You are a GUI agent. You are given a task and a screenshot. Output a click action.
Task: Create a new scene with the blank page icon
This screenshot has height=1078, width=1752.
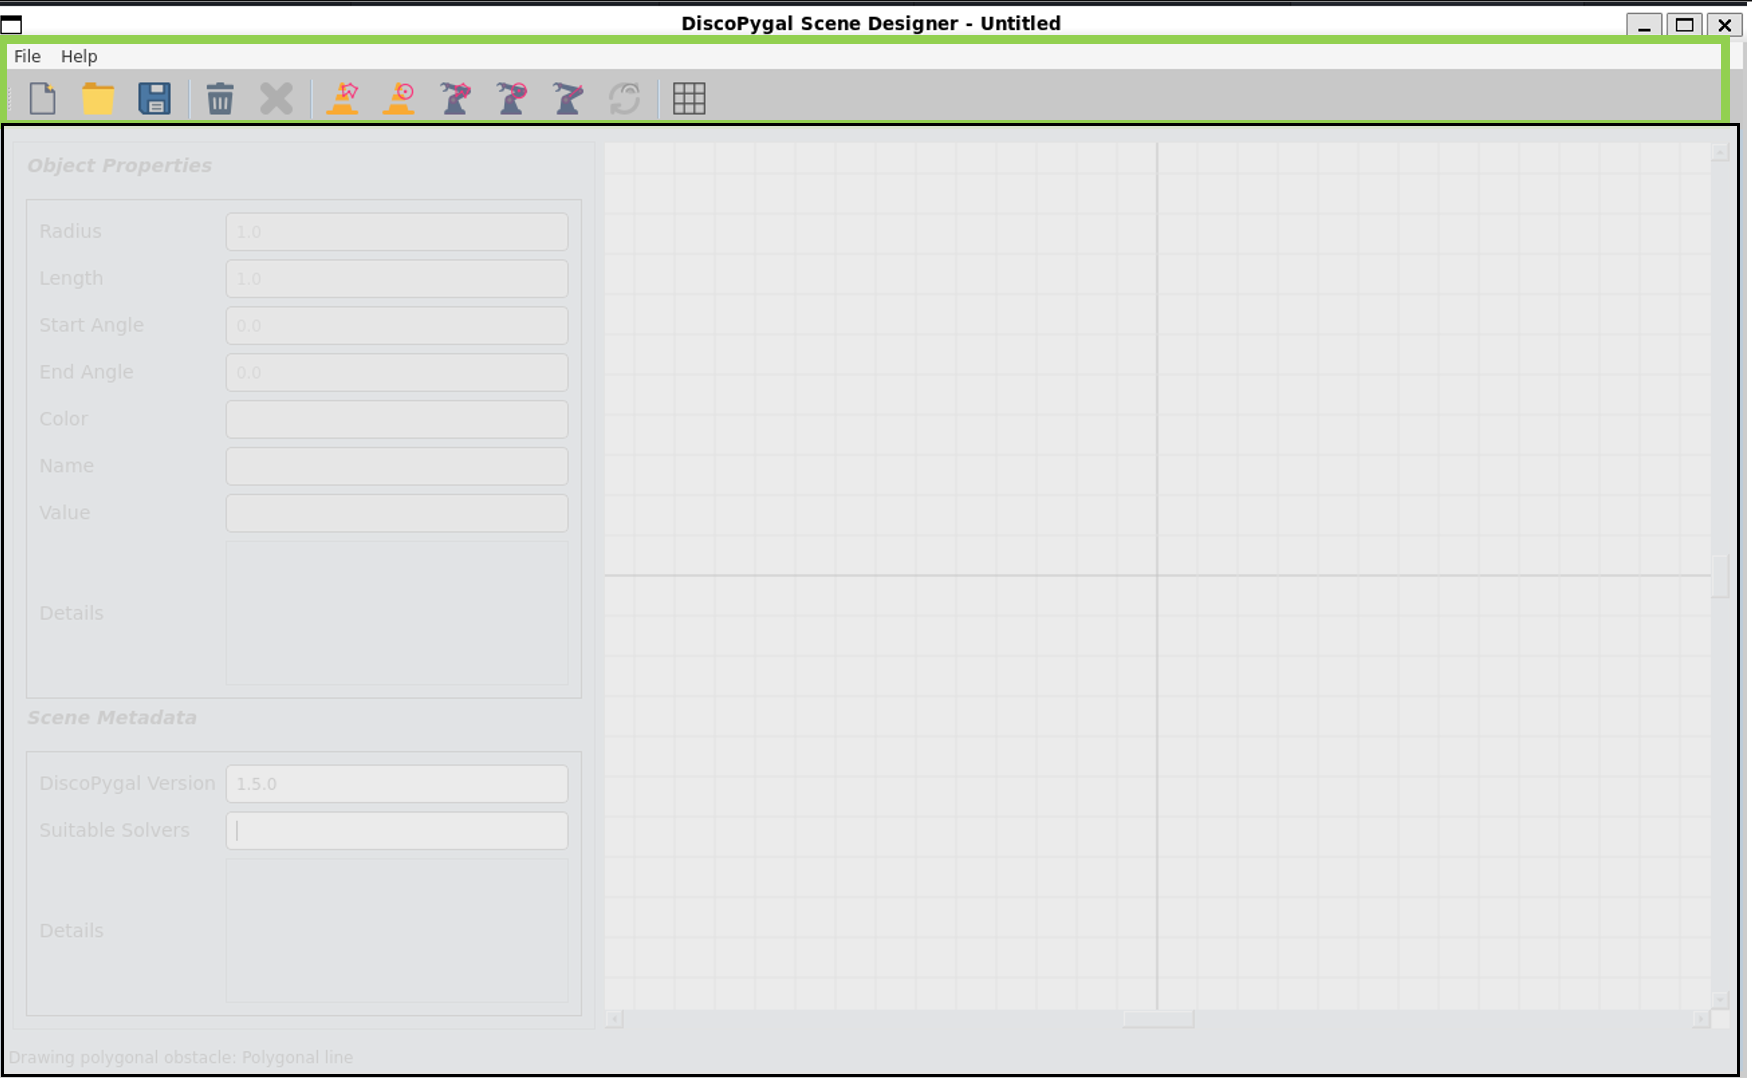tap(43, 98)
